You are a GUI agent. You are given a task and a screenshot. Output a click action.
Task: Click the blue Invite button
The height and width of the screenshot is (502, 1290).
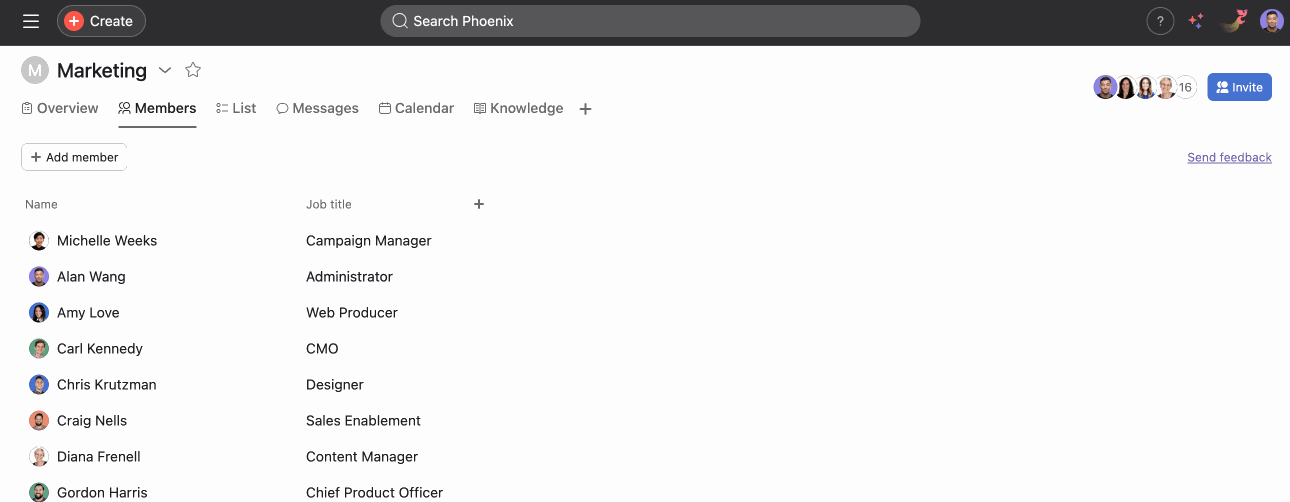1239,87
